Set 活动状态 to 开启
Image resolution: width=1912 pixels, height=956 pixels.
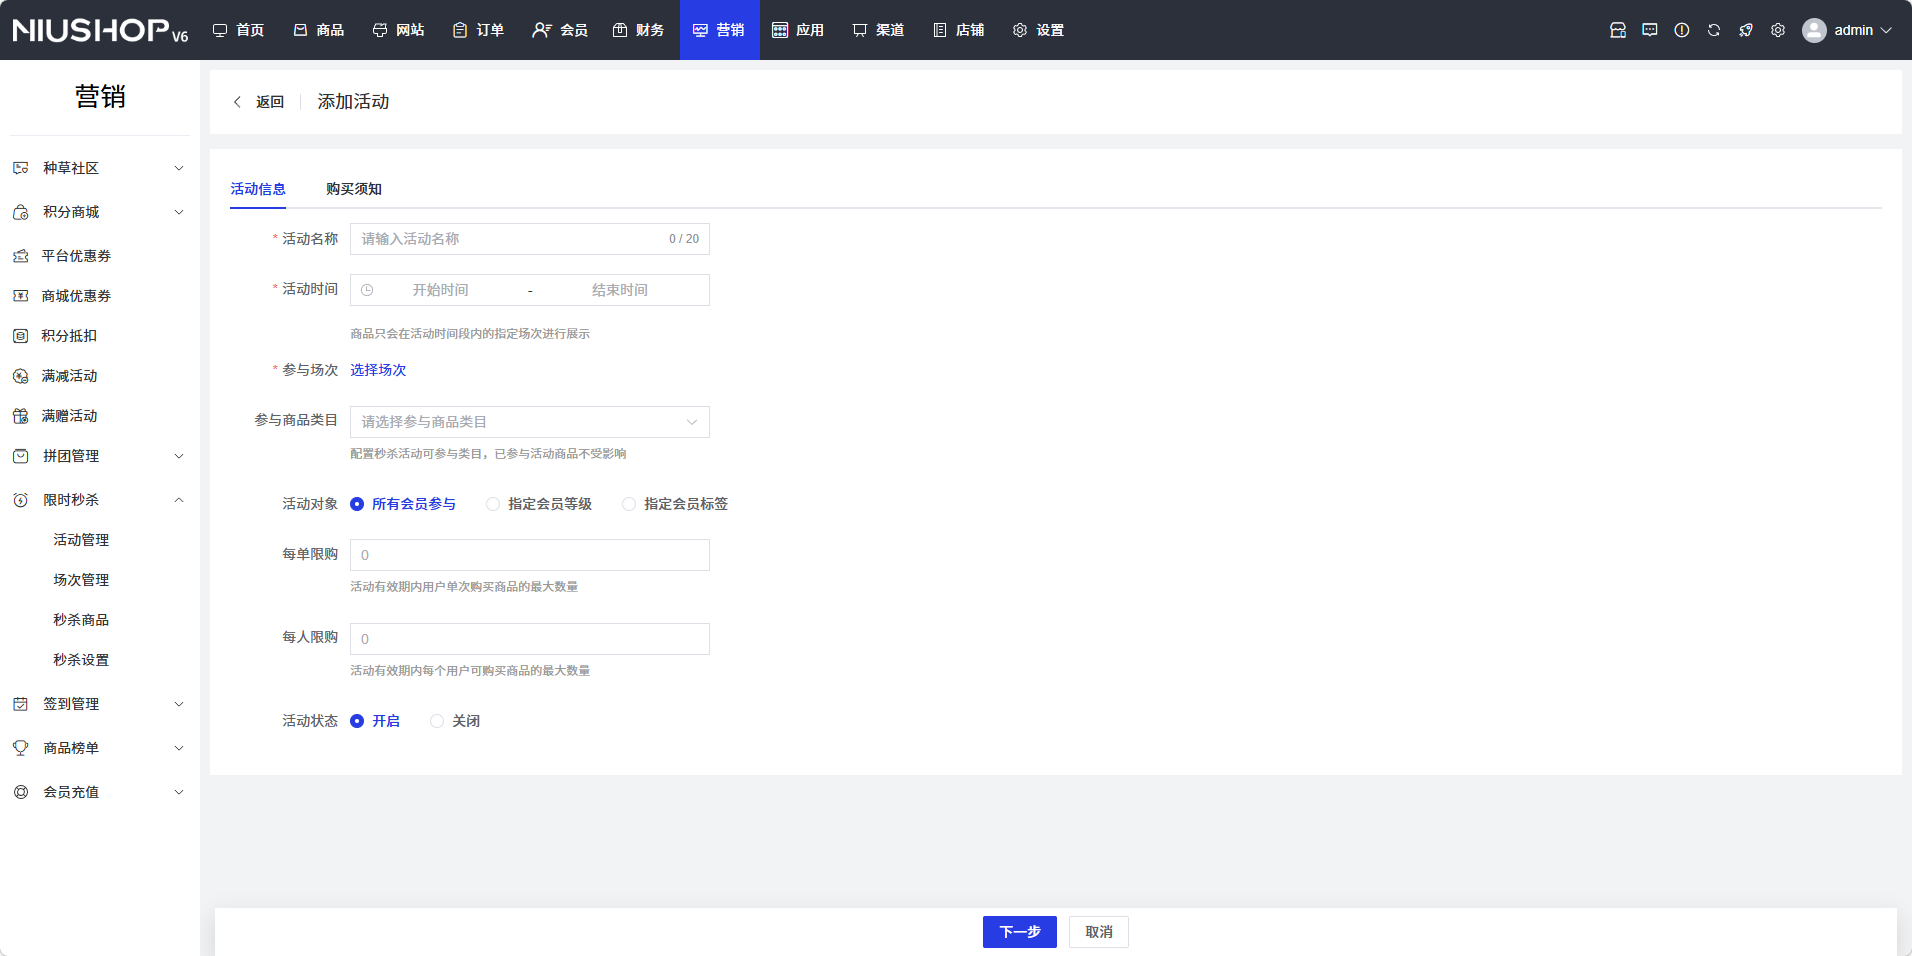pyautogui.click(x=357, y=721)
